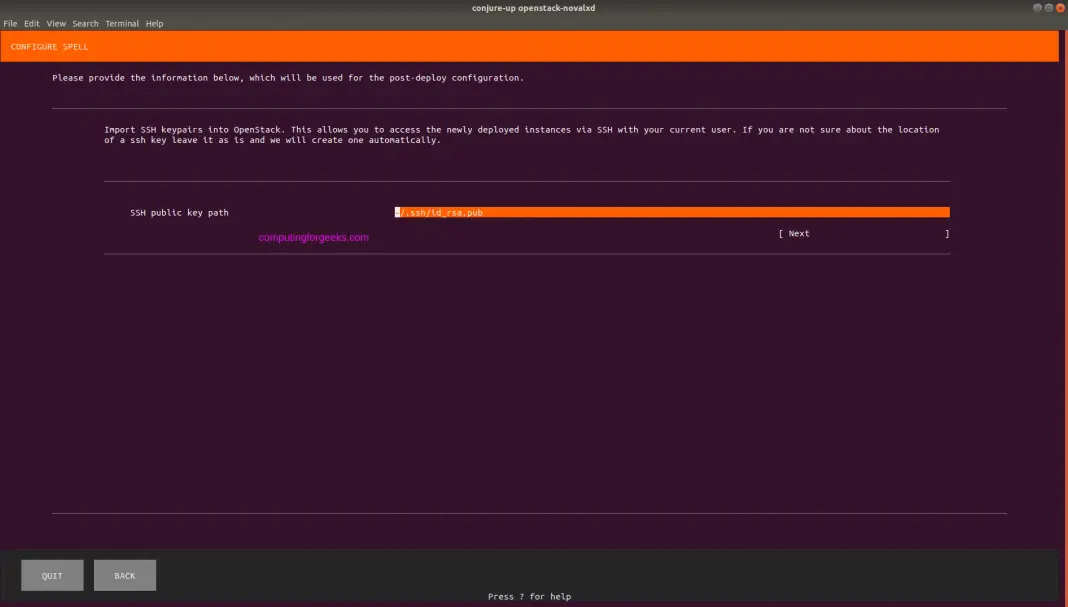Click the conjure-up openstack-novalxd title bar
Viewport: 1068px width, 607px height.
(533, 7)
